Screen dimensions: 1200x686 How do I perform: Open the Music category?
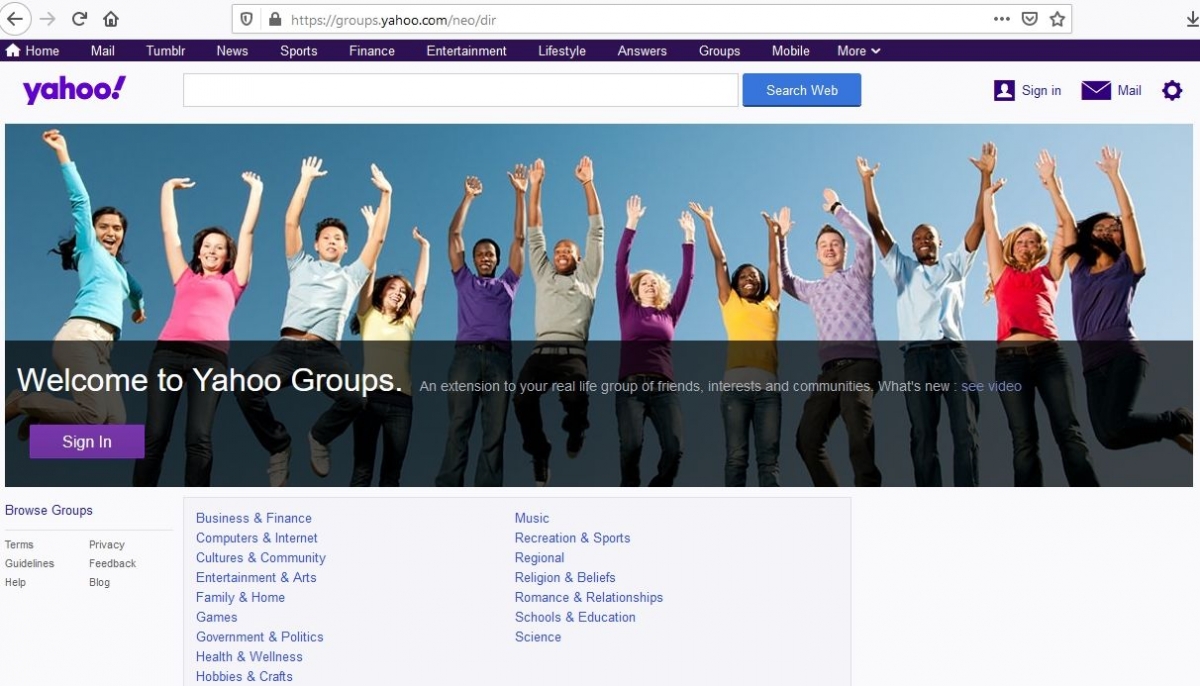(x=532, y=518)
